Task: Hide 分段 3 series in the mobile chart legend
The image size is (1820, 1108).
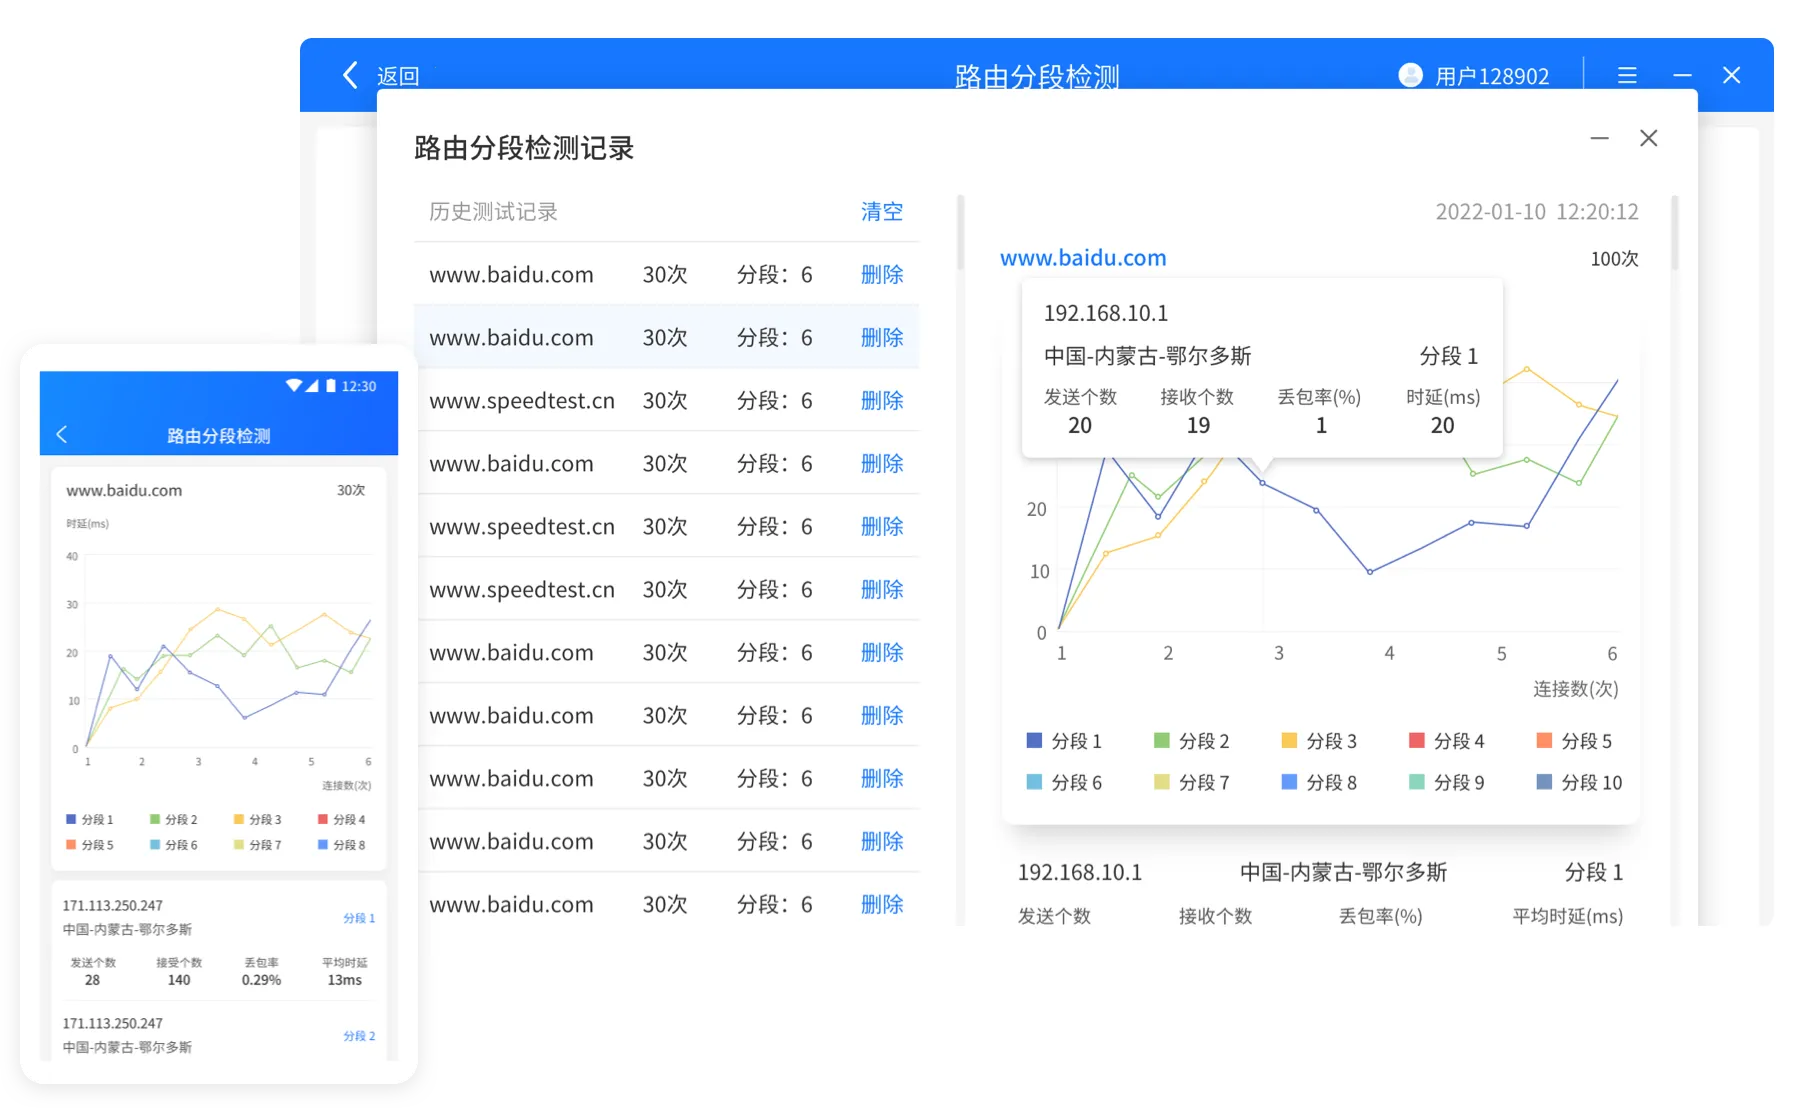Action: coord(257,819)
